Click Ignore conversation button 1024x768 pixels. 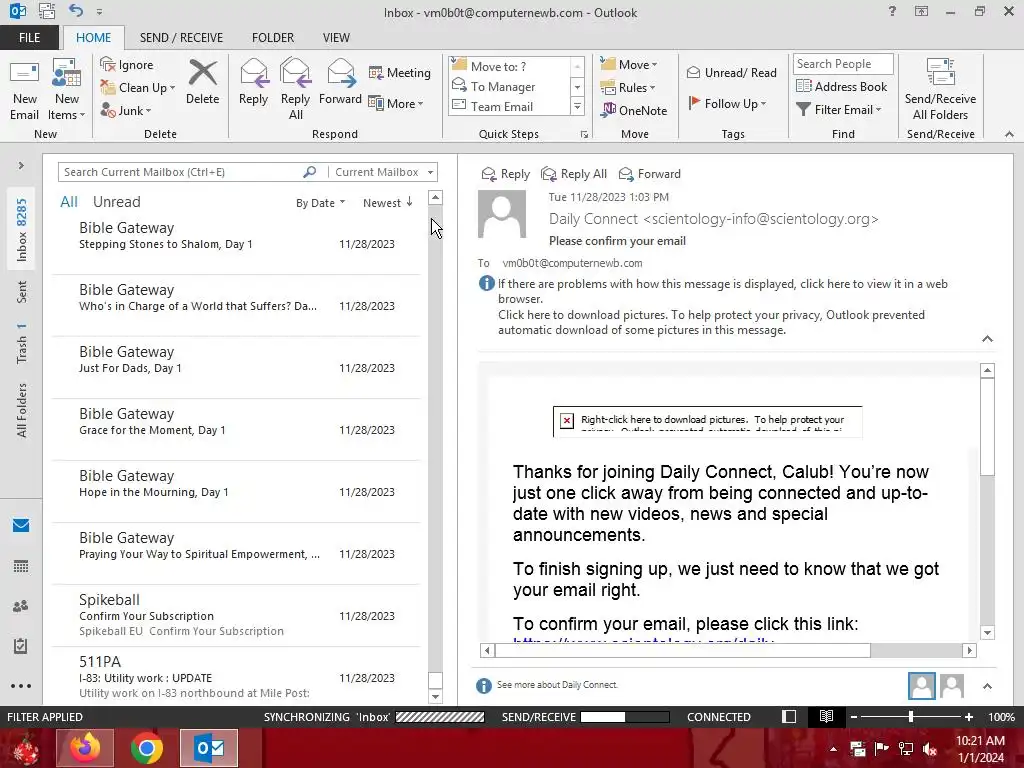point(127,65)
